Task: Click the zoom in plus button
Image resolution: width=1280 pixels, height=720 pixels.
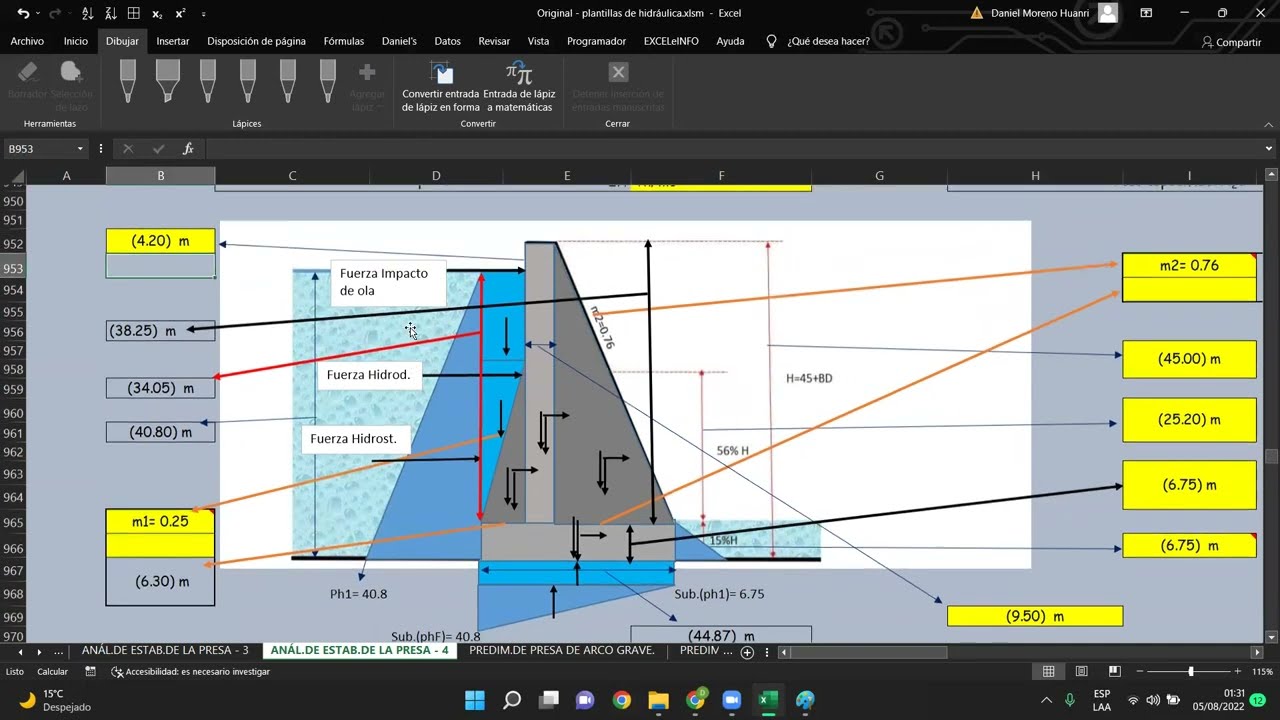Action: (x=1237, y=672)
